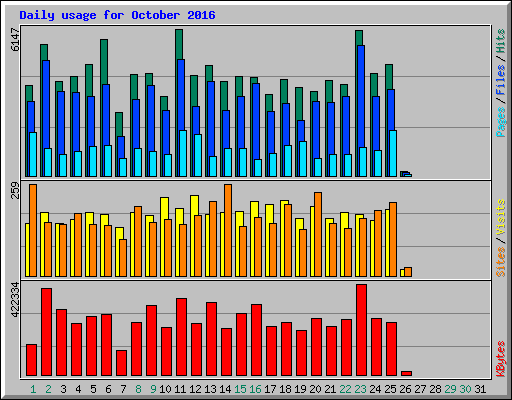Click the red KBytes bar for day 1
The image size is (512, 400).
coord(31,360)
